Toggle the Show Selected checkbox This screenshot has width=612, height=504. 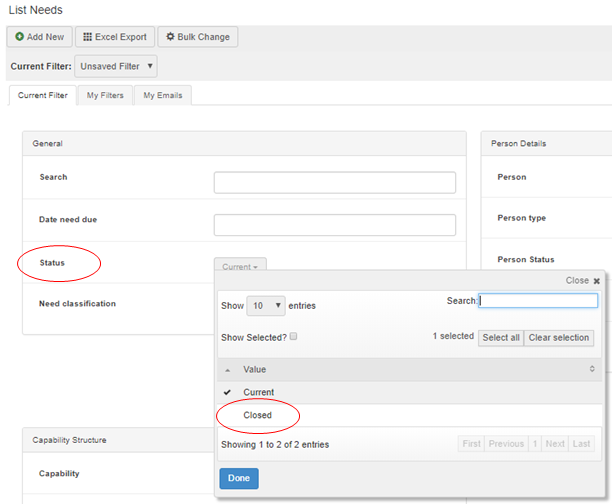tap(292, 337)
